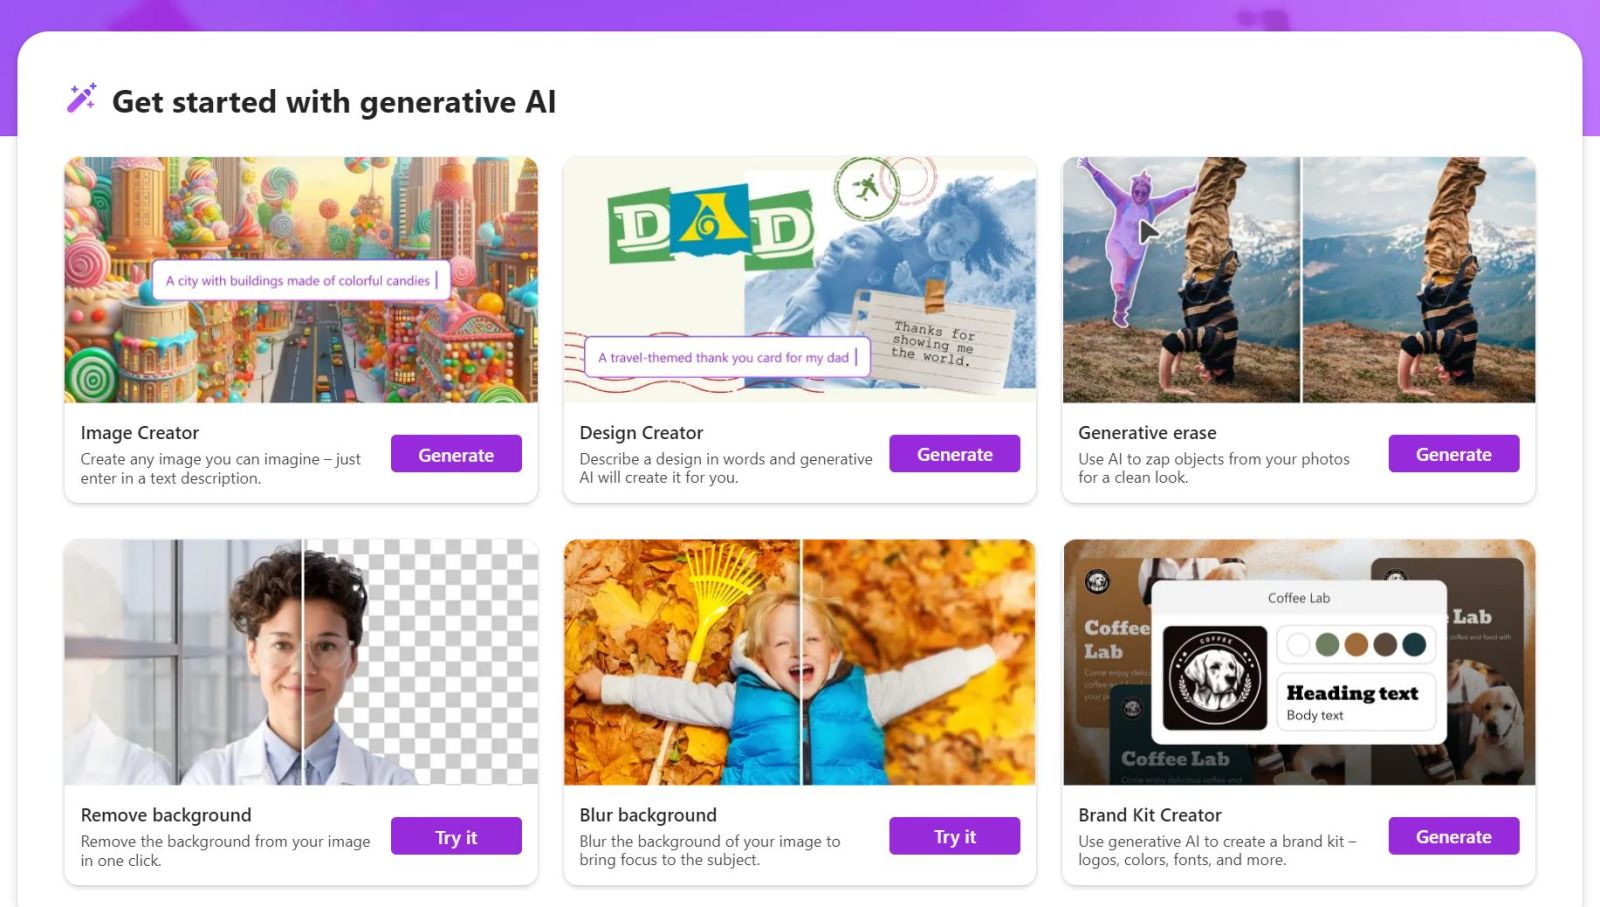This screenshot has width=1600, height=907.
Task: Click the travel-themed thank you card prompt
Action: 727,357
